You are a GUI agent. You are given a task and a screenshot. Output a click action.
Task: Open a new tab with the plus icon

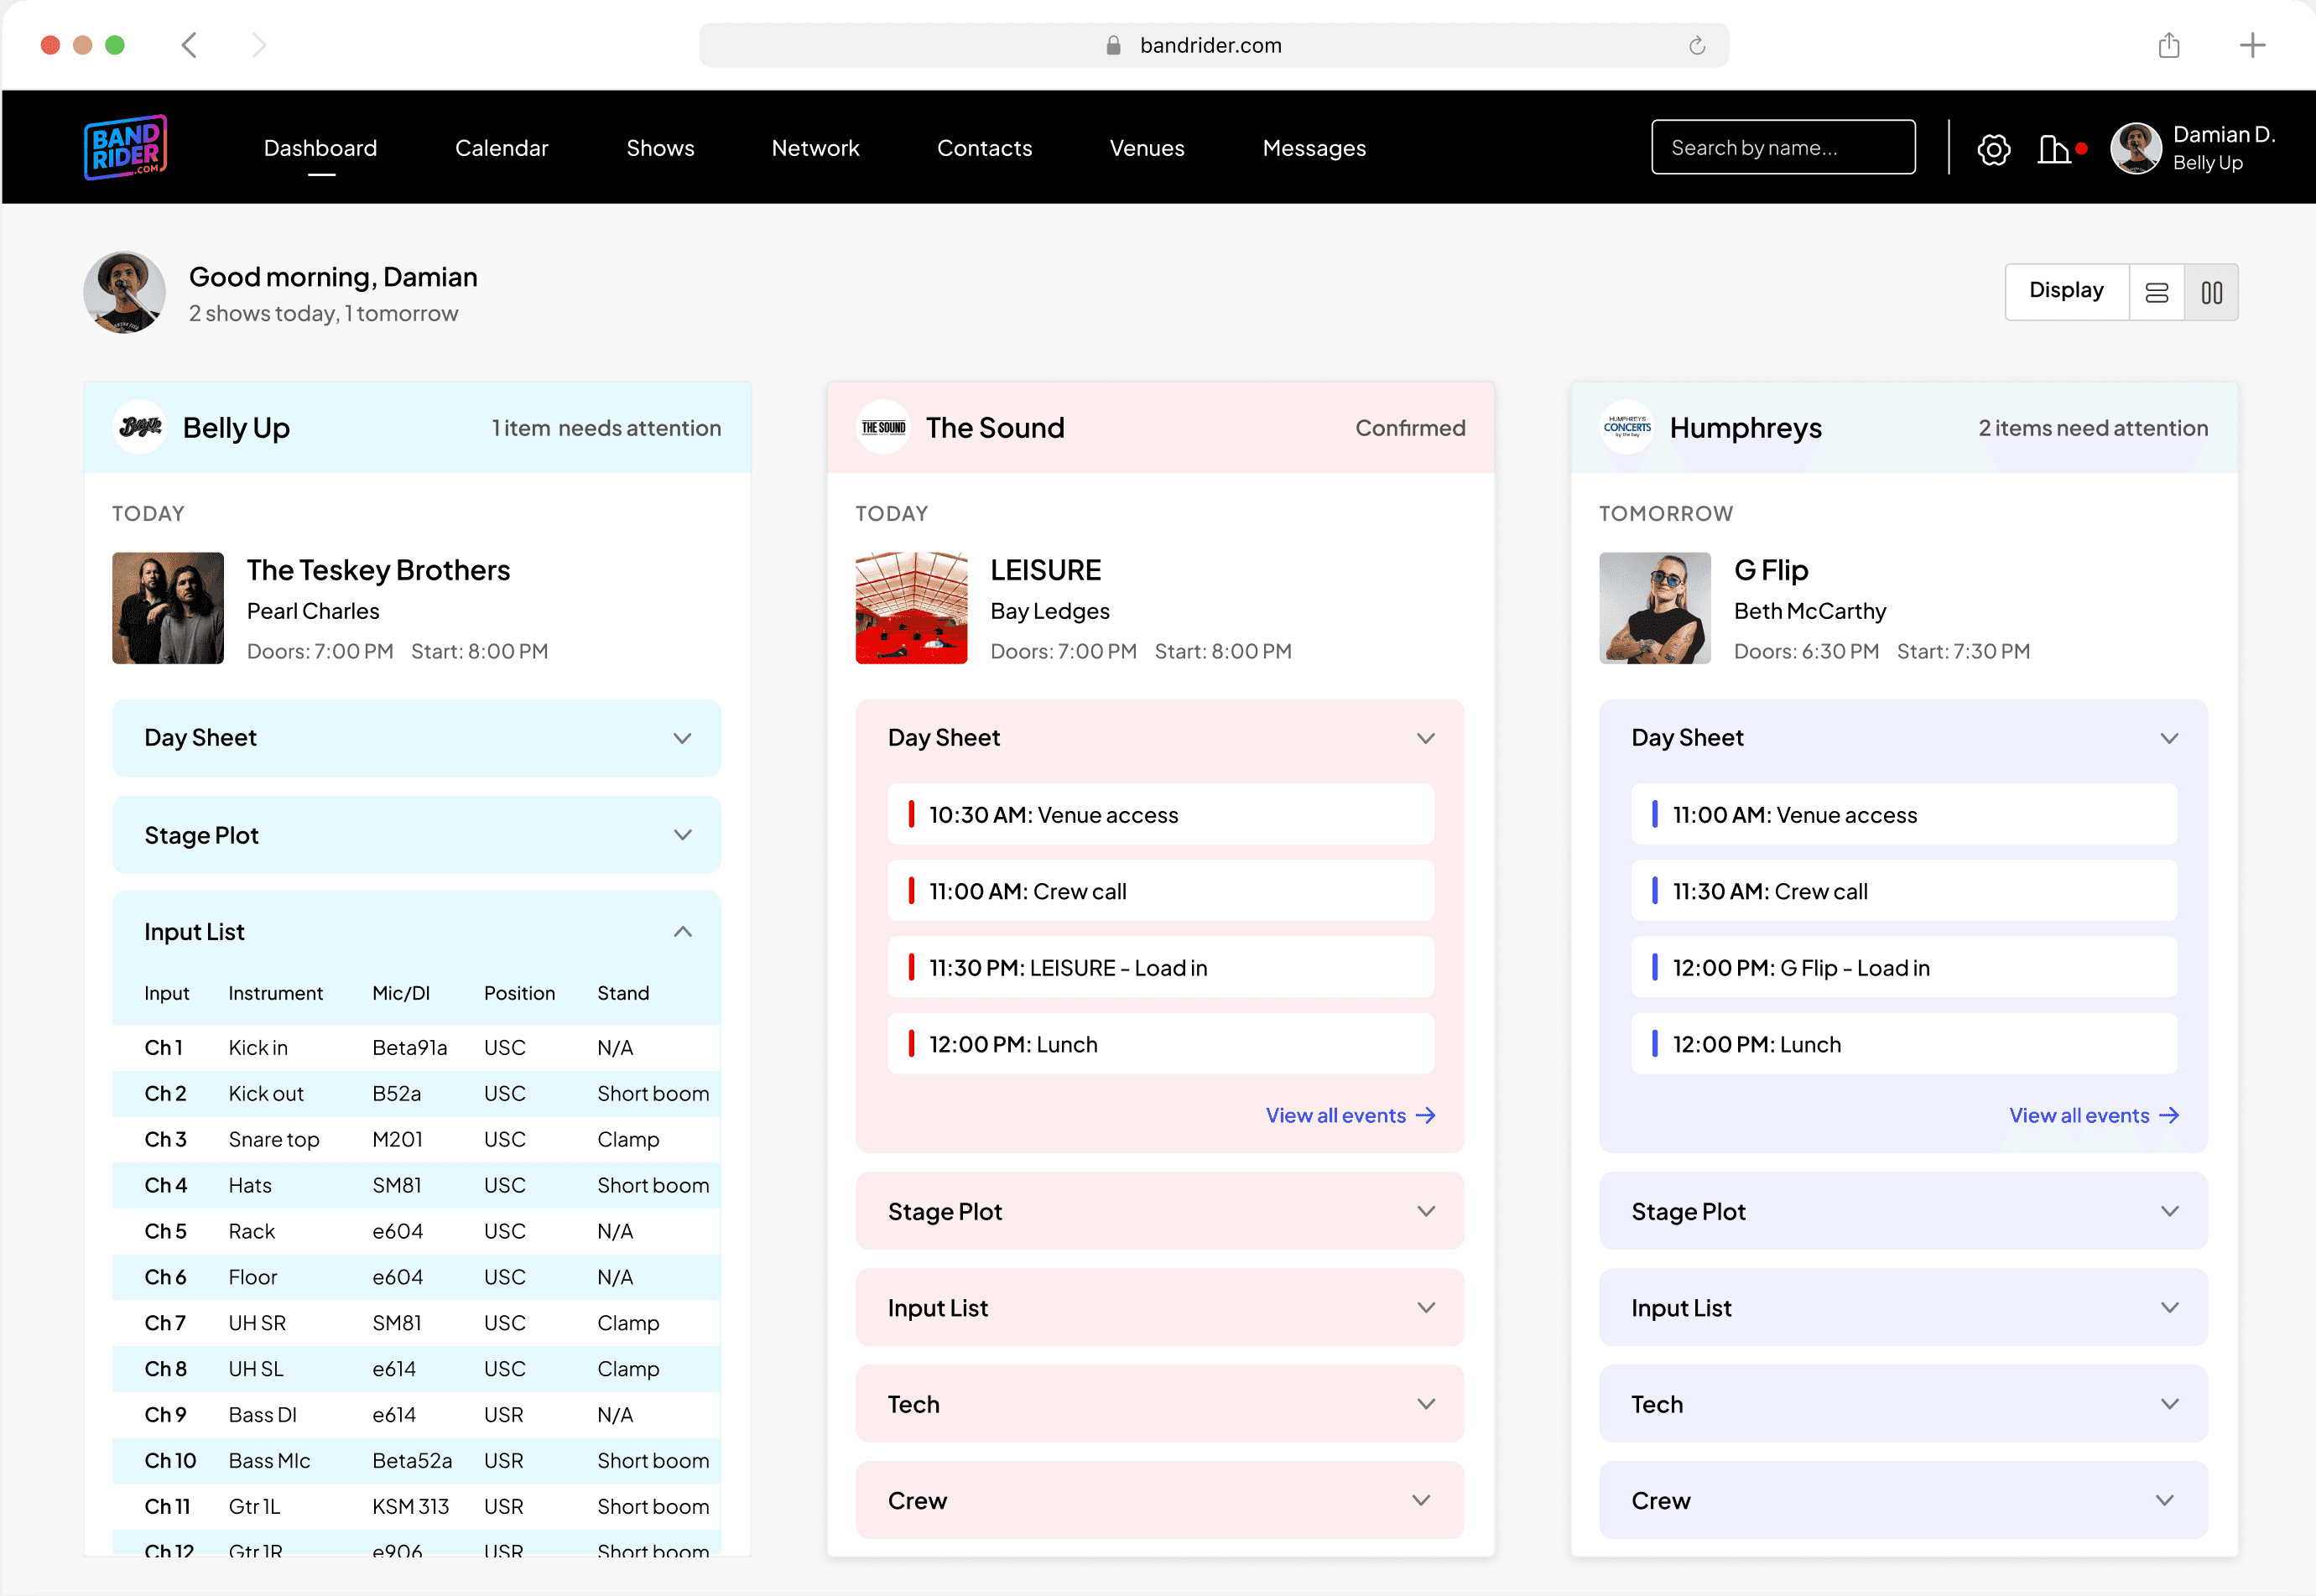[x=2252, y=46]
